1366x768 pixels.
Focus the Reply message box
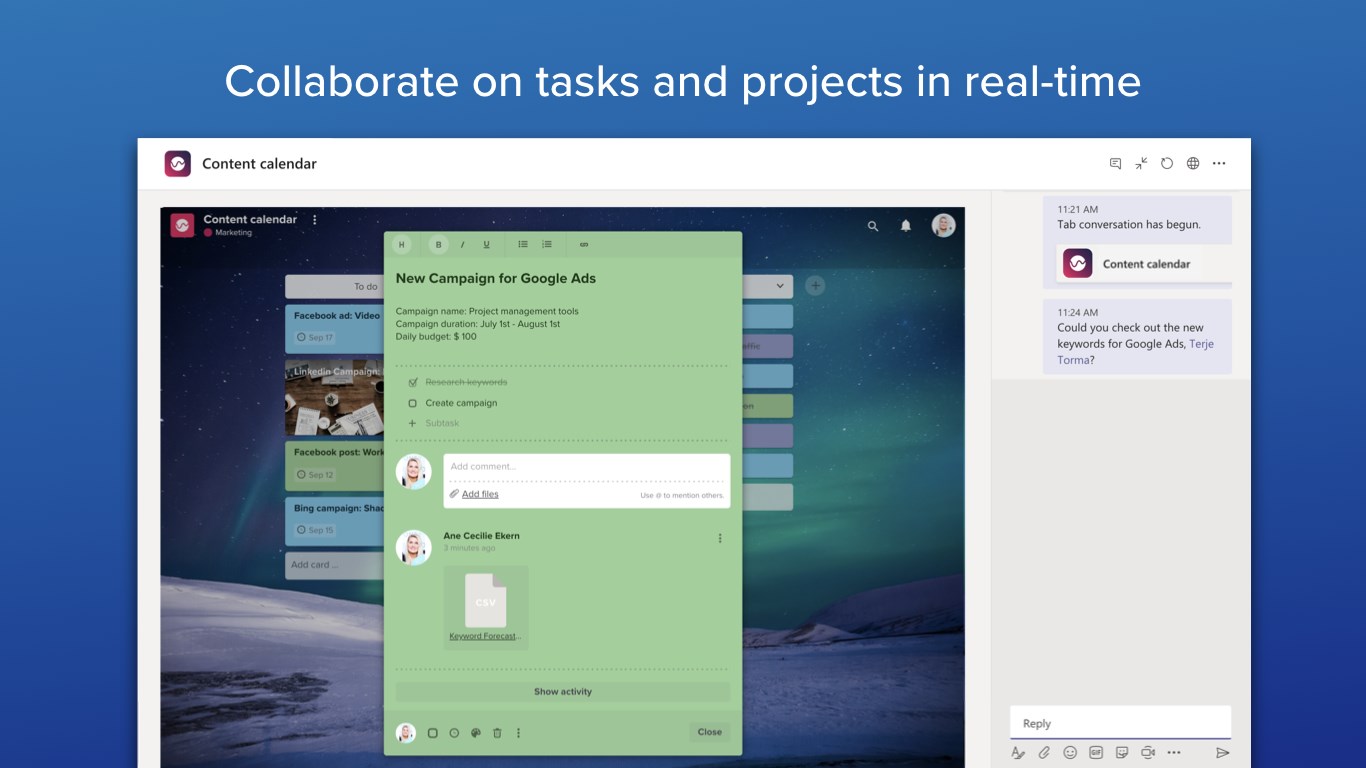point(1120,723)
